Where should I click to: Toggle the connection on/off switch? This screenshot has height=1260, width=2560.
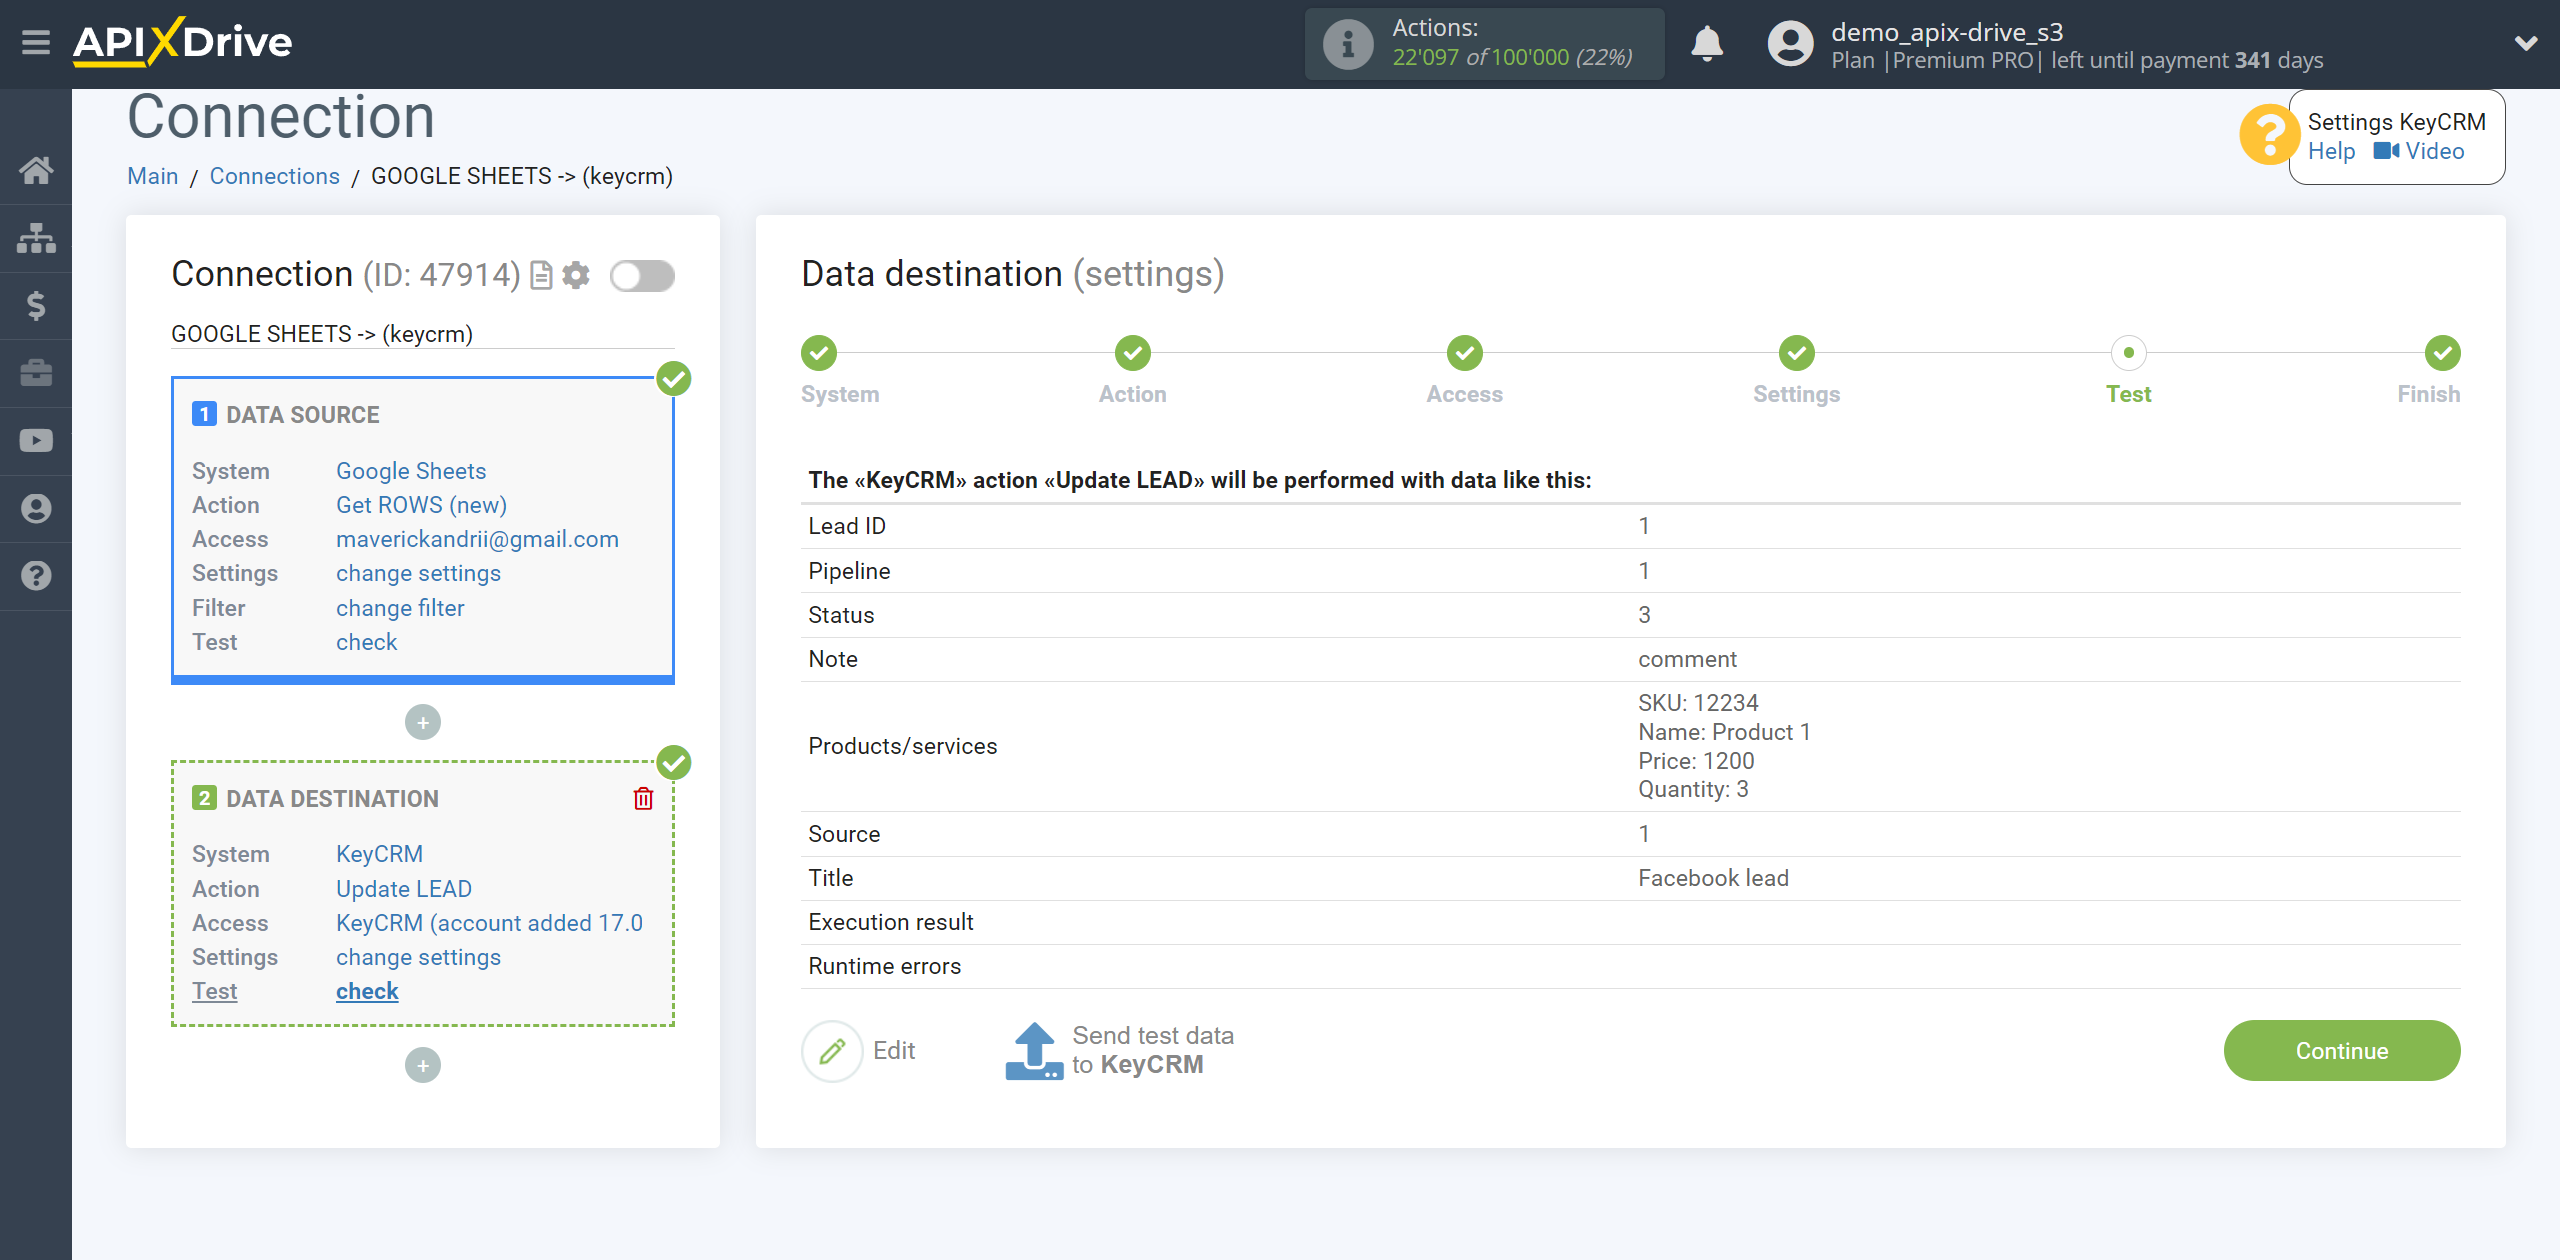[x=642, y=276]
